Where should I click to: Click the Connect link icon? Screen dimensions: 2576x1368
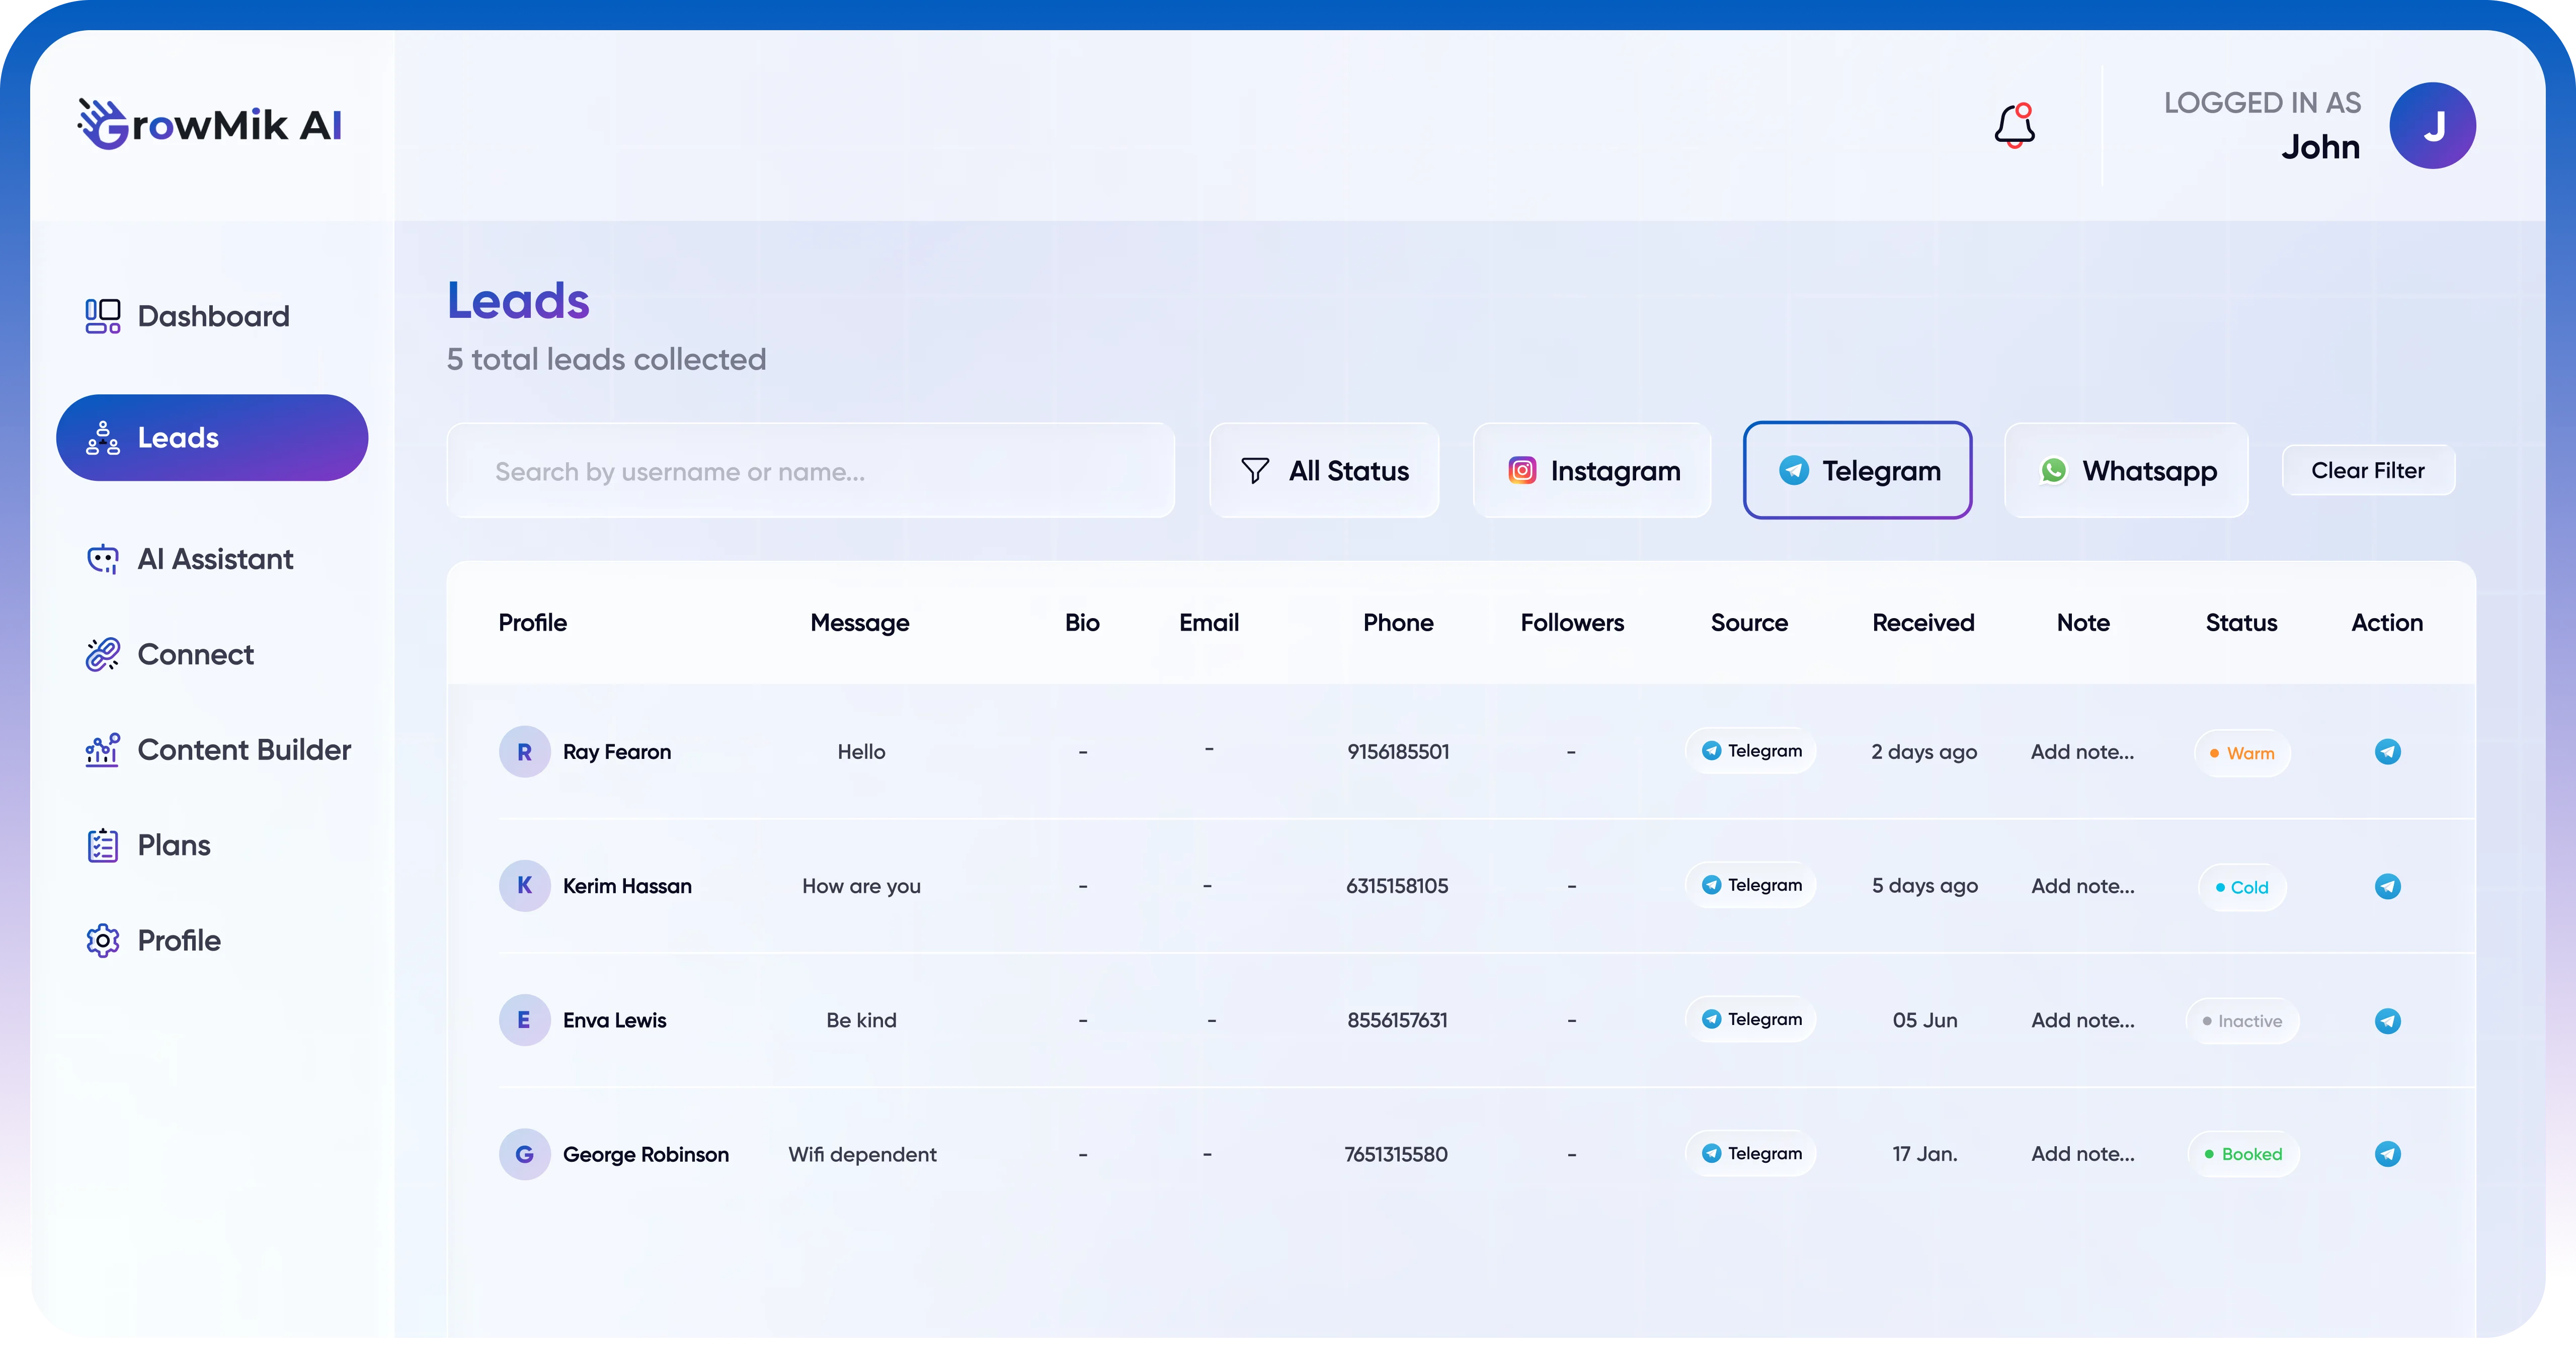(x=103, y=654)
